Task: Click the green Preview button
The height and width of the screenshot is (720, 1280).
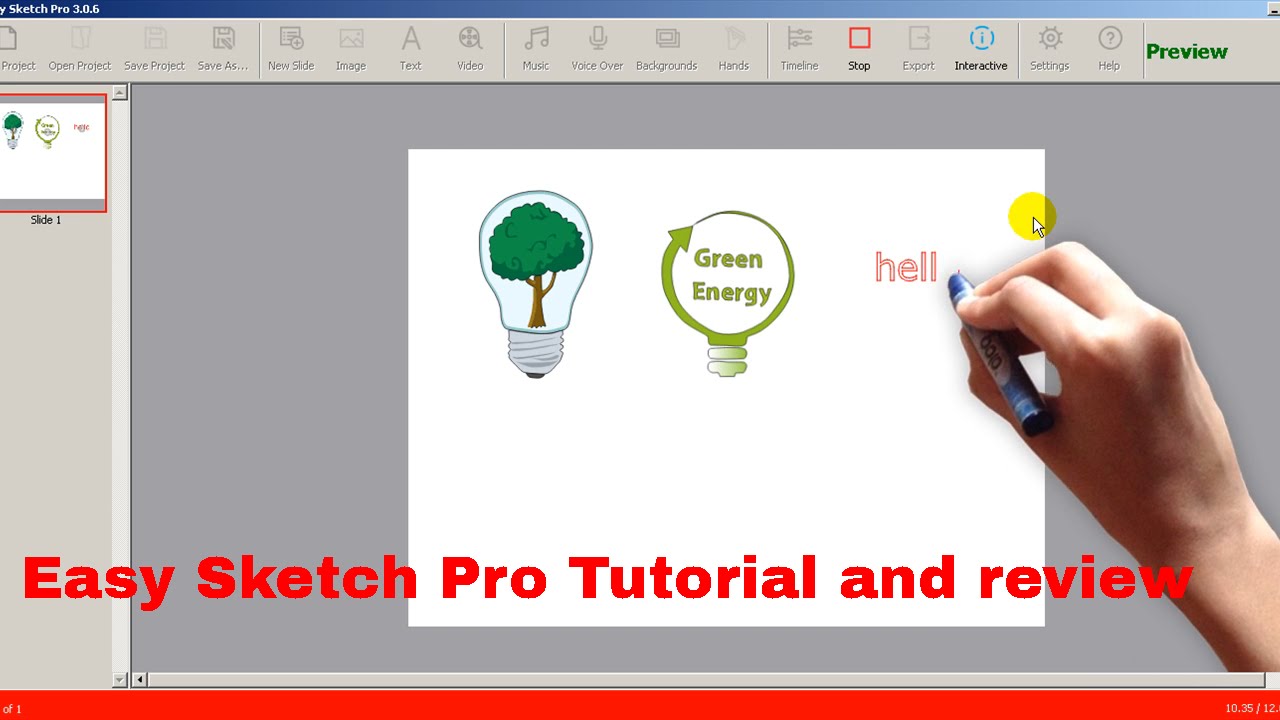Action: pos(1187,51)
